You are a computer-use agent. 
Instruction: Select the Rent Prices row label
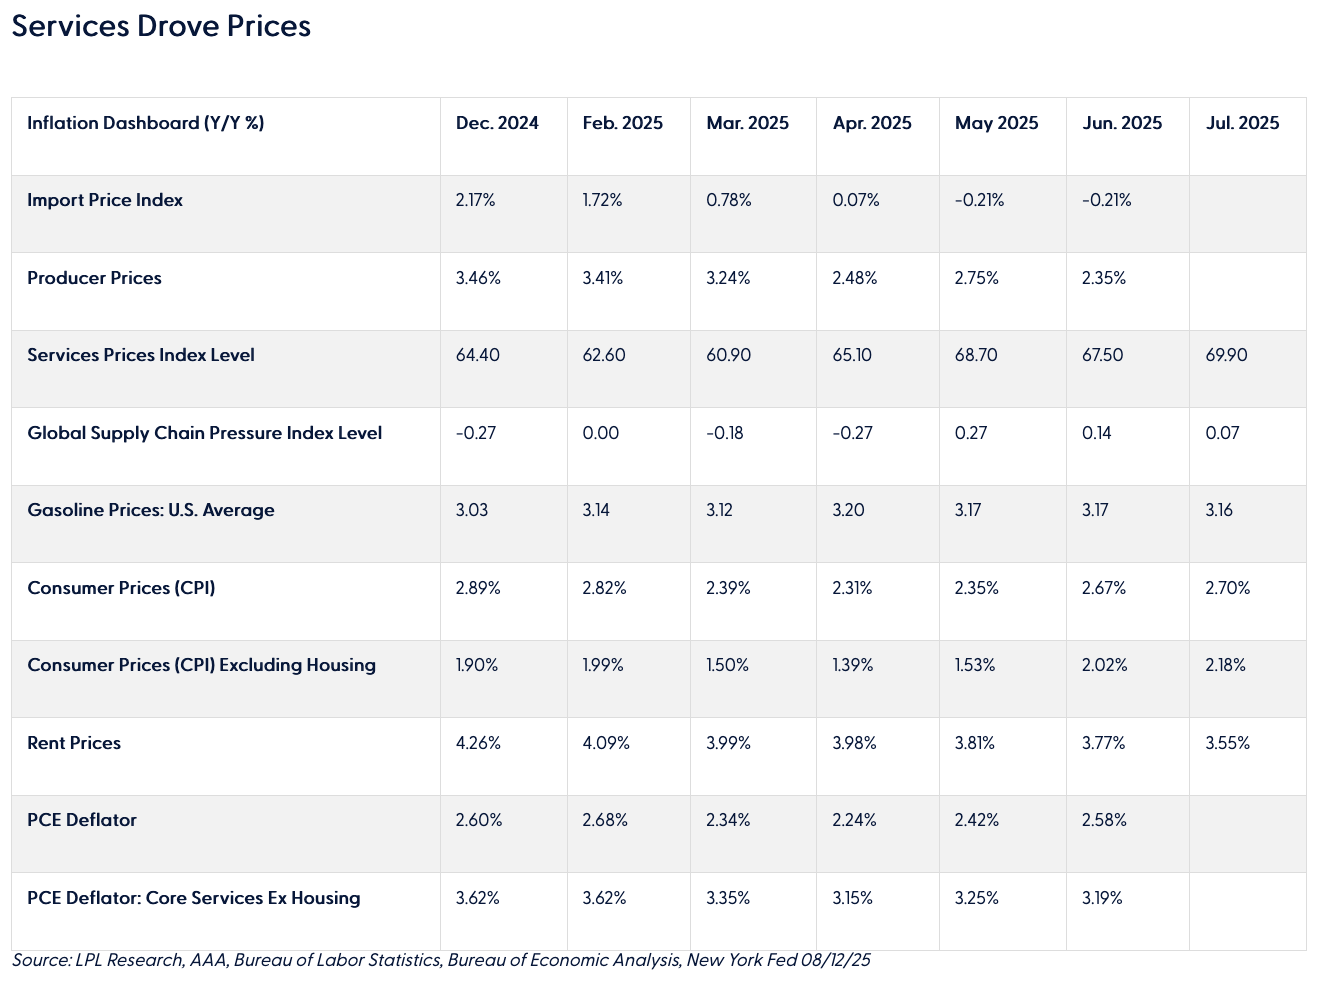[74, 743]
